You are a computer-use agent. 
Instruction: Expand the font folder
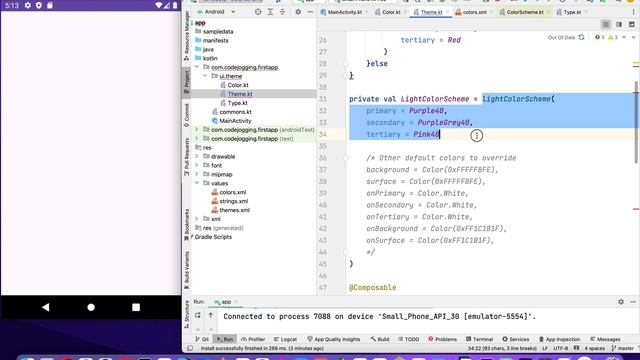[197, 165]
